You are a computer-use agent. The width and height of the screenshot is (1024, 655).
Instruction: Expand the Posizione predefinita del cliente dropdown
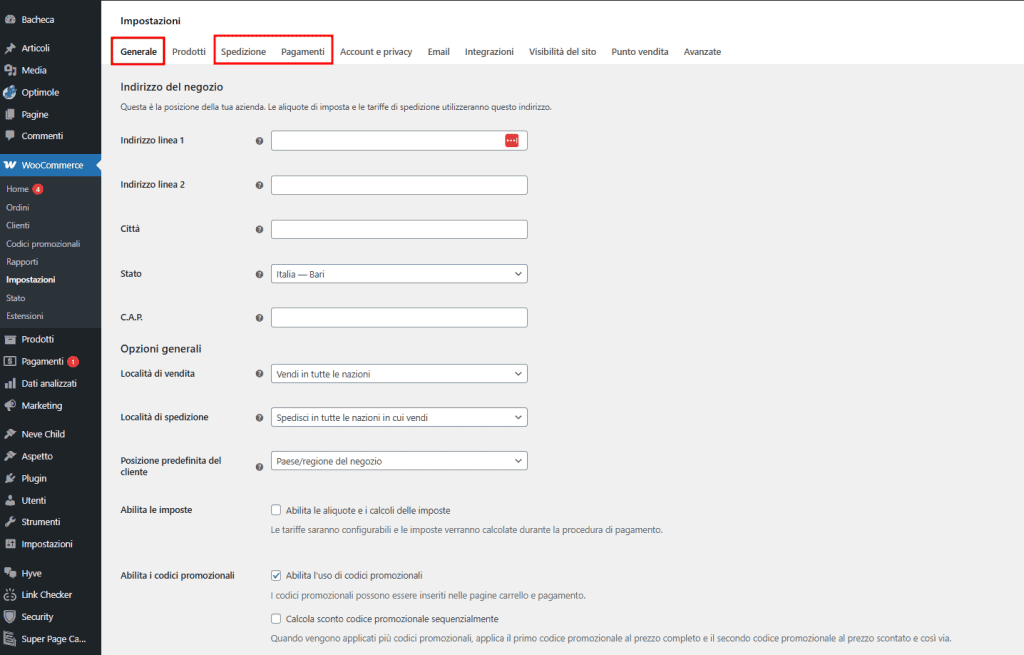399,460
